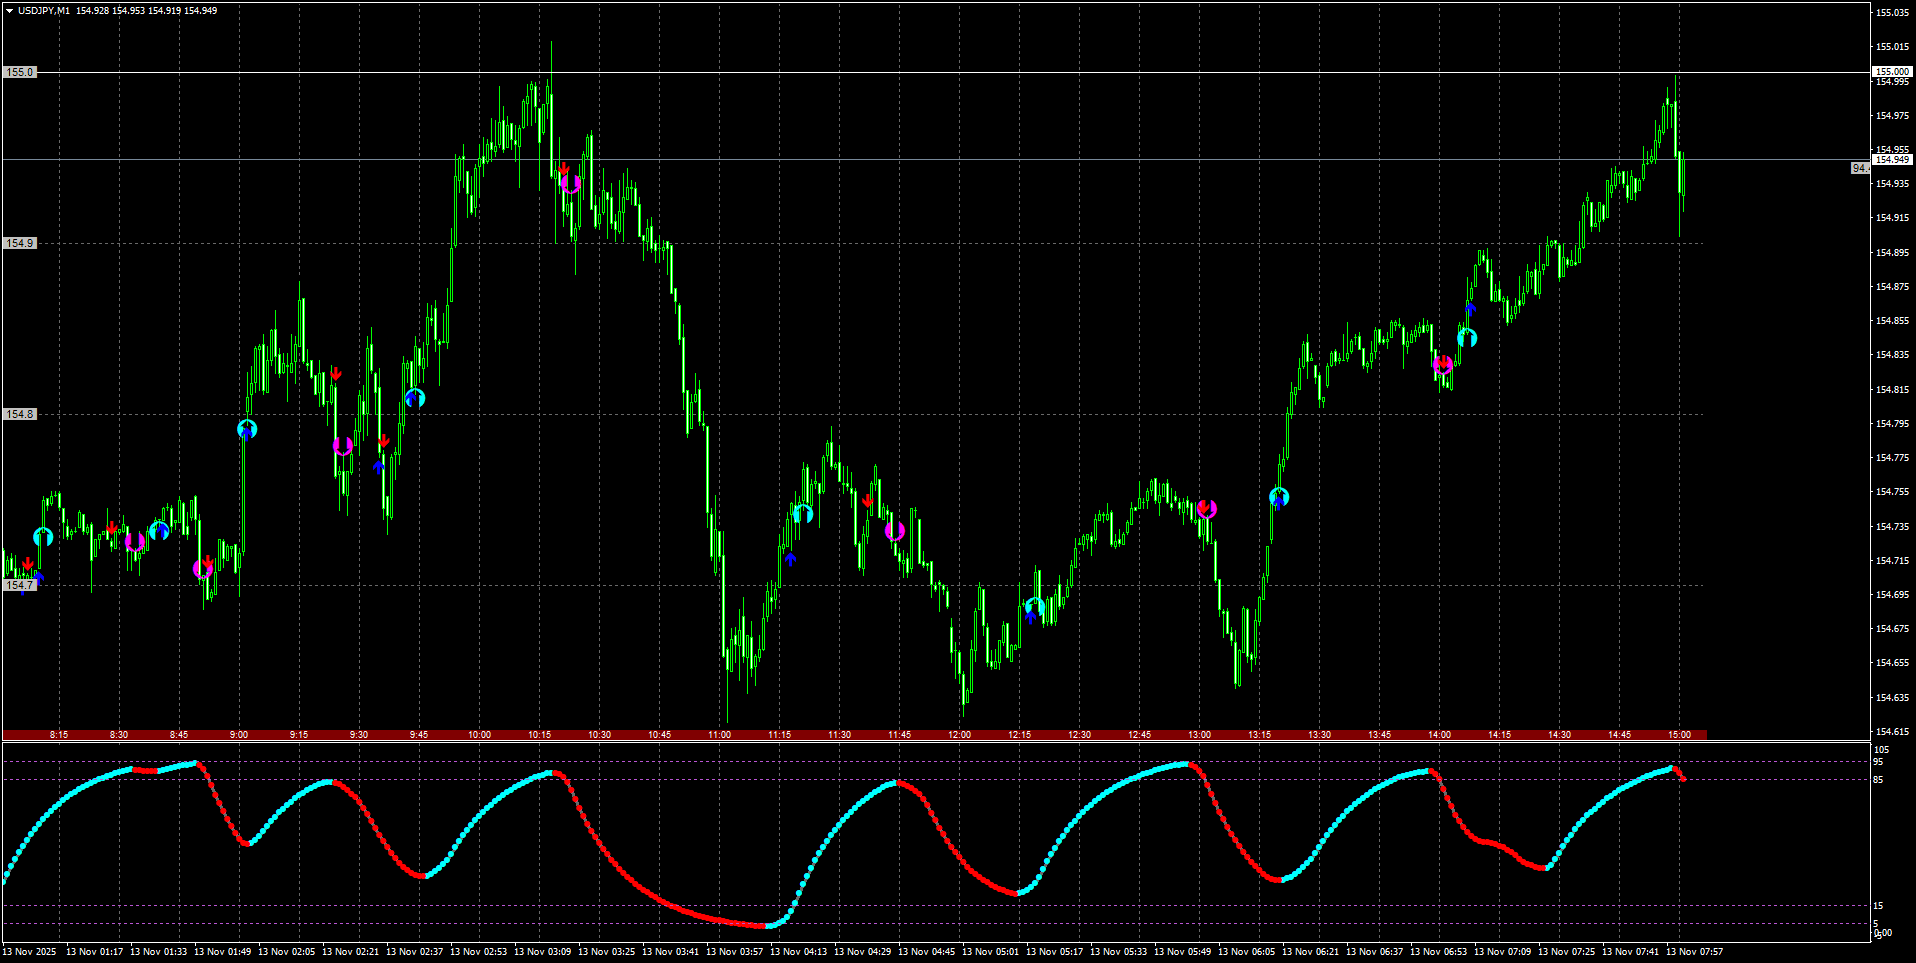Click the 154.8 level label on left
Image resolution: width=1916 pixels, height=963 pixels.
[x=19, y=414]
